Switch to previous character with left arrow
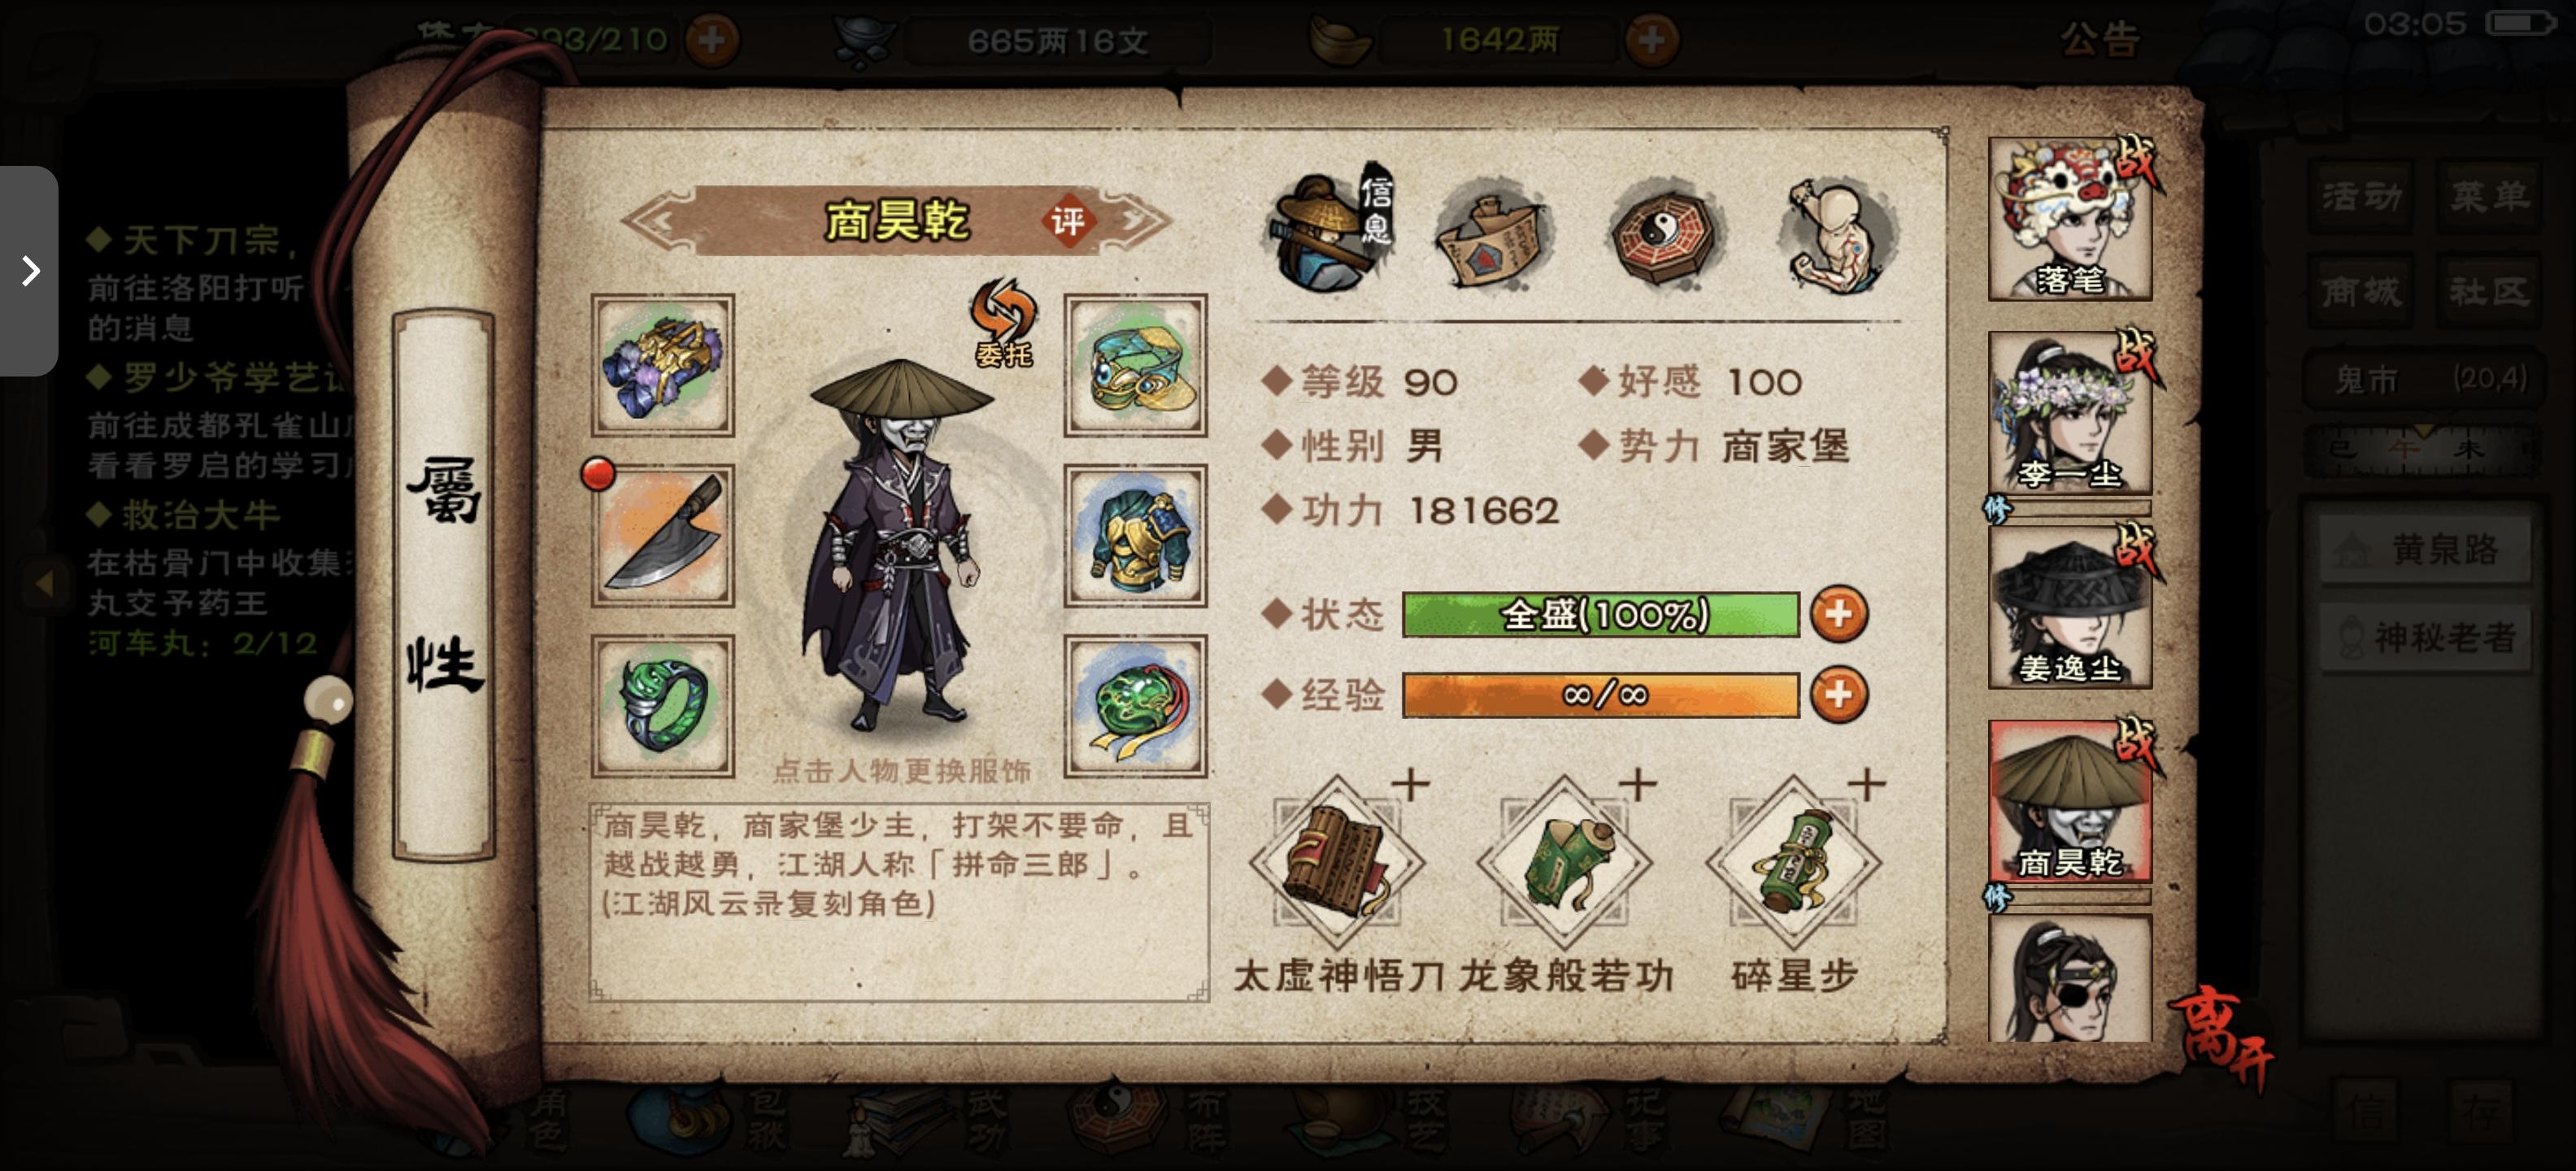 (659, 221)
